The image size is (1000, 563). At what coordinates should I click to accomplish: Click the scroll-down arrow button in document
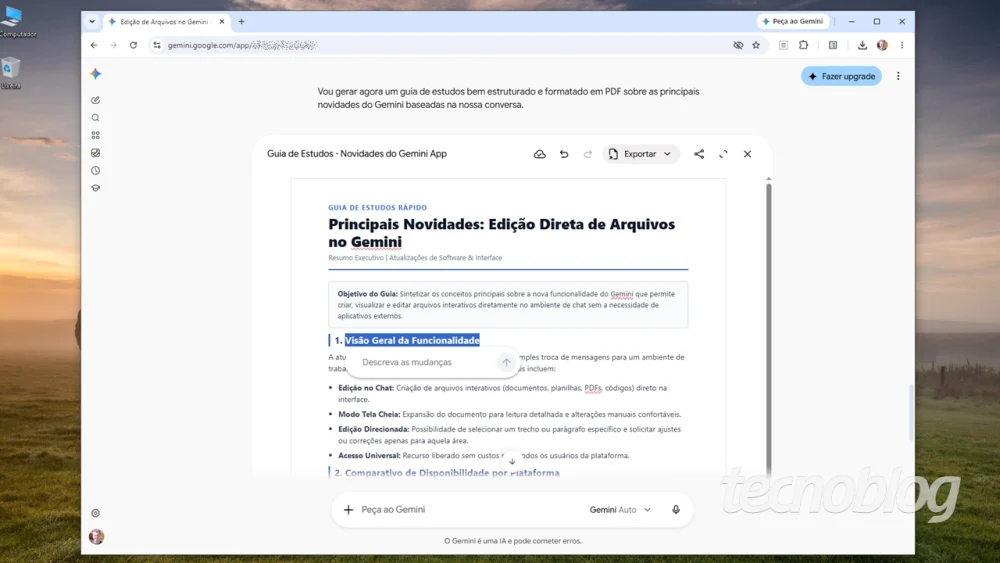[512, 461]
